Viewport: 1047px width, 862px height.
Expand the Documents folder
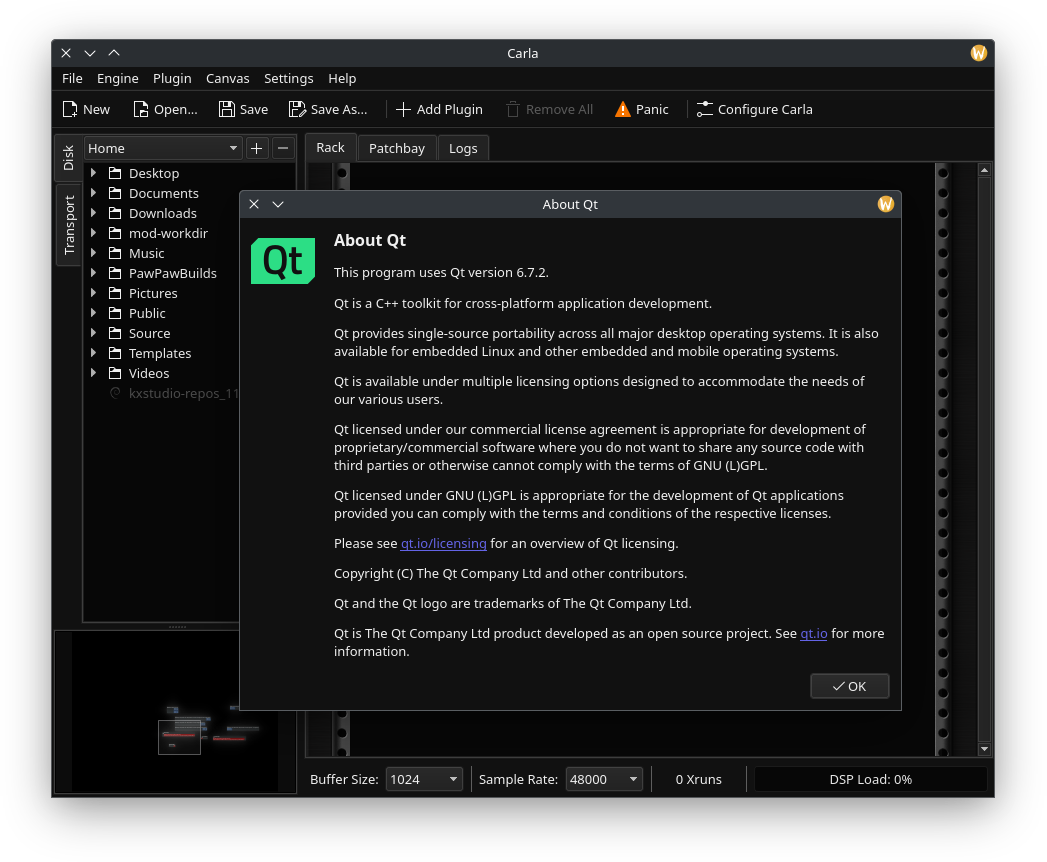coord(93,193)
